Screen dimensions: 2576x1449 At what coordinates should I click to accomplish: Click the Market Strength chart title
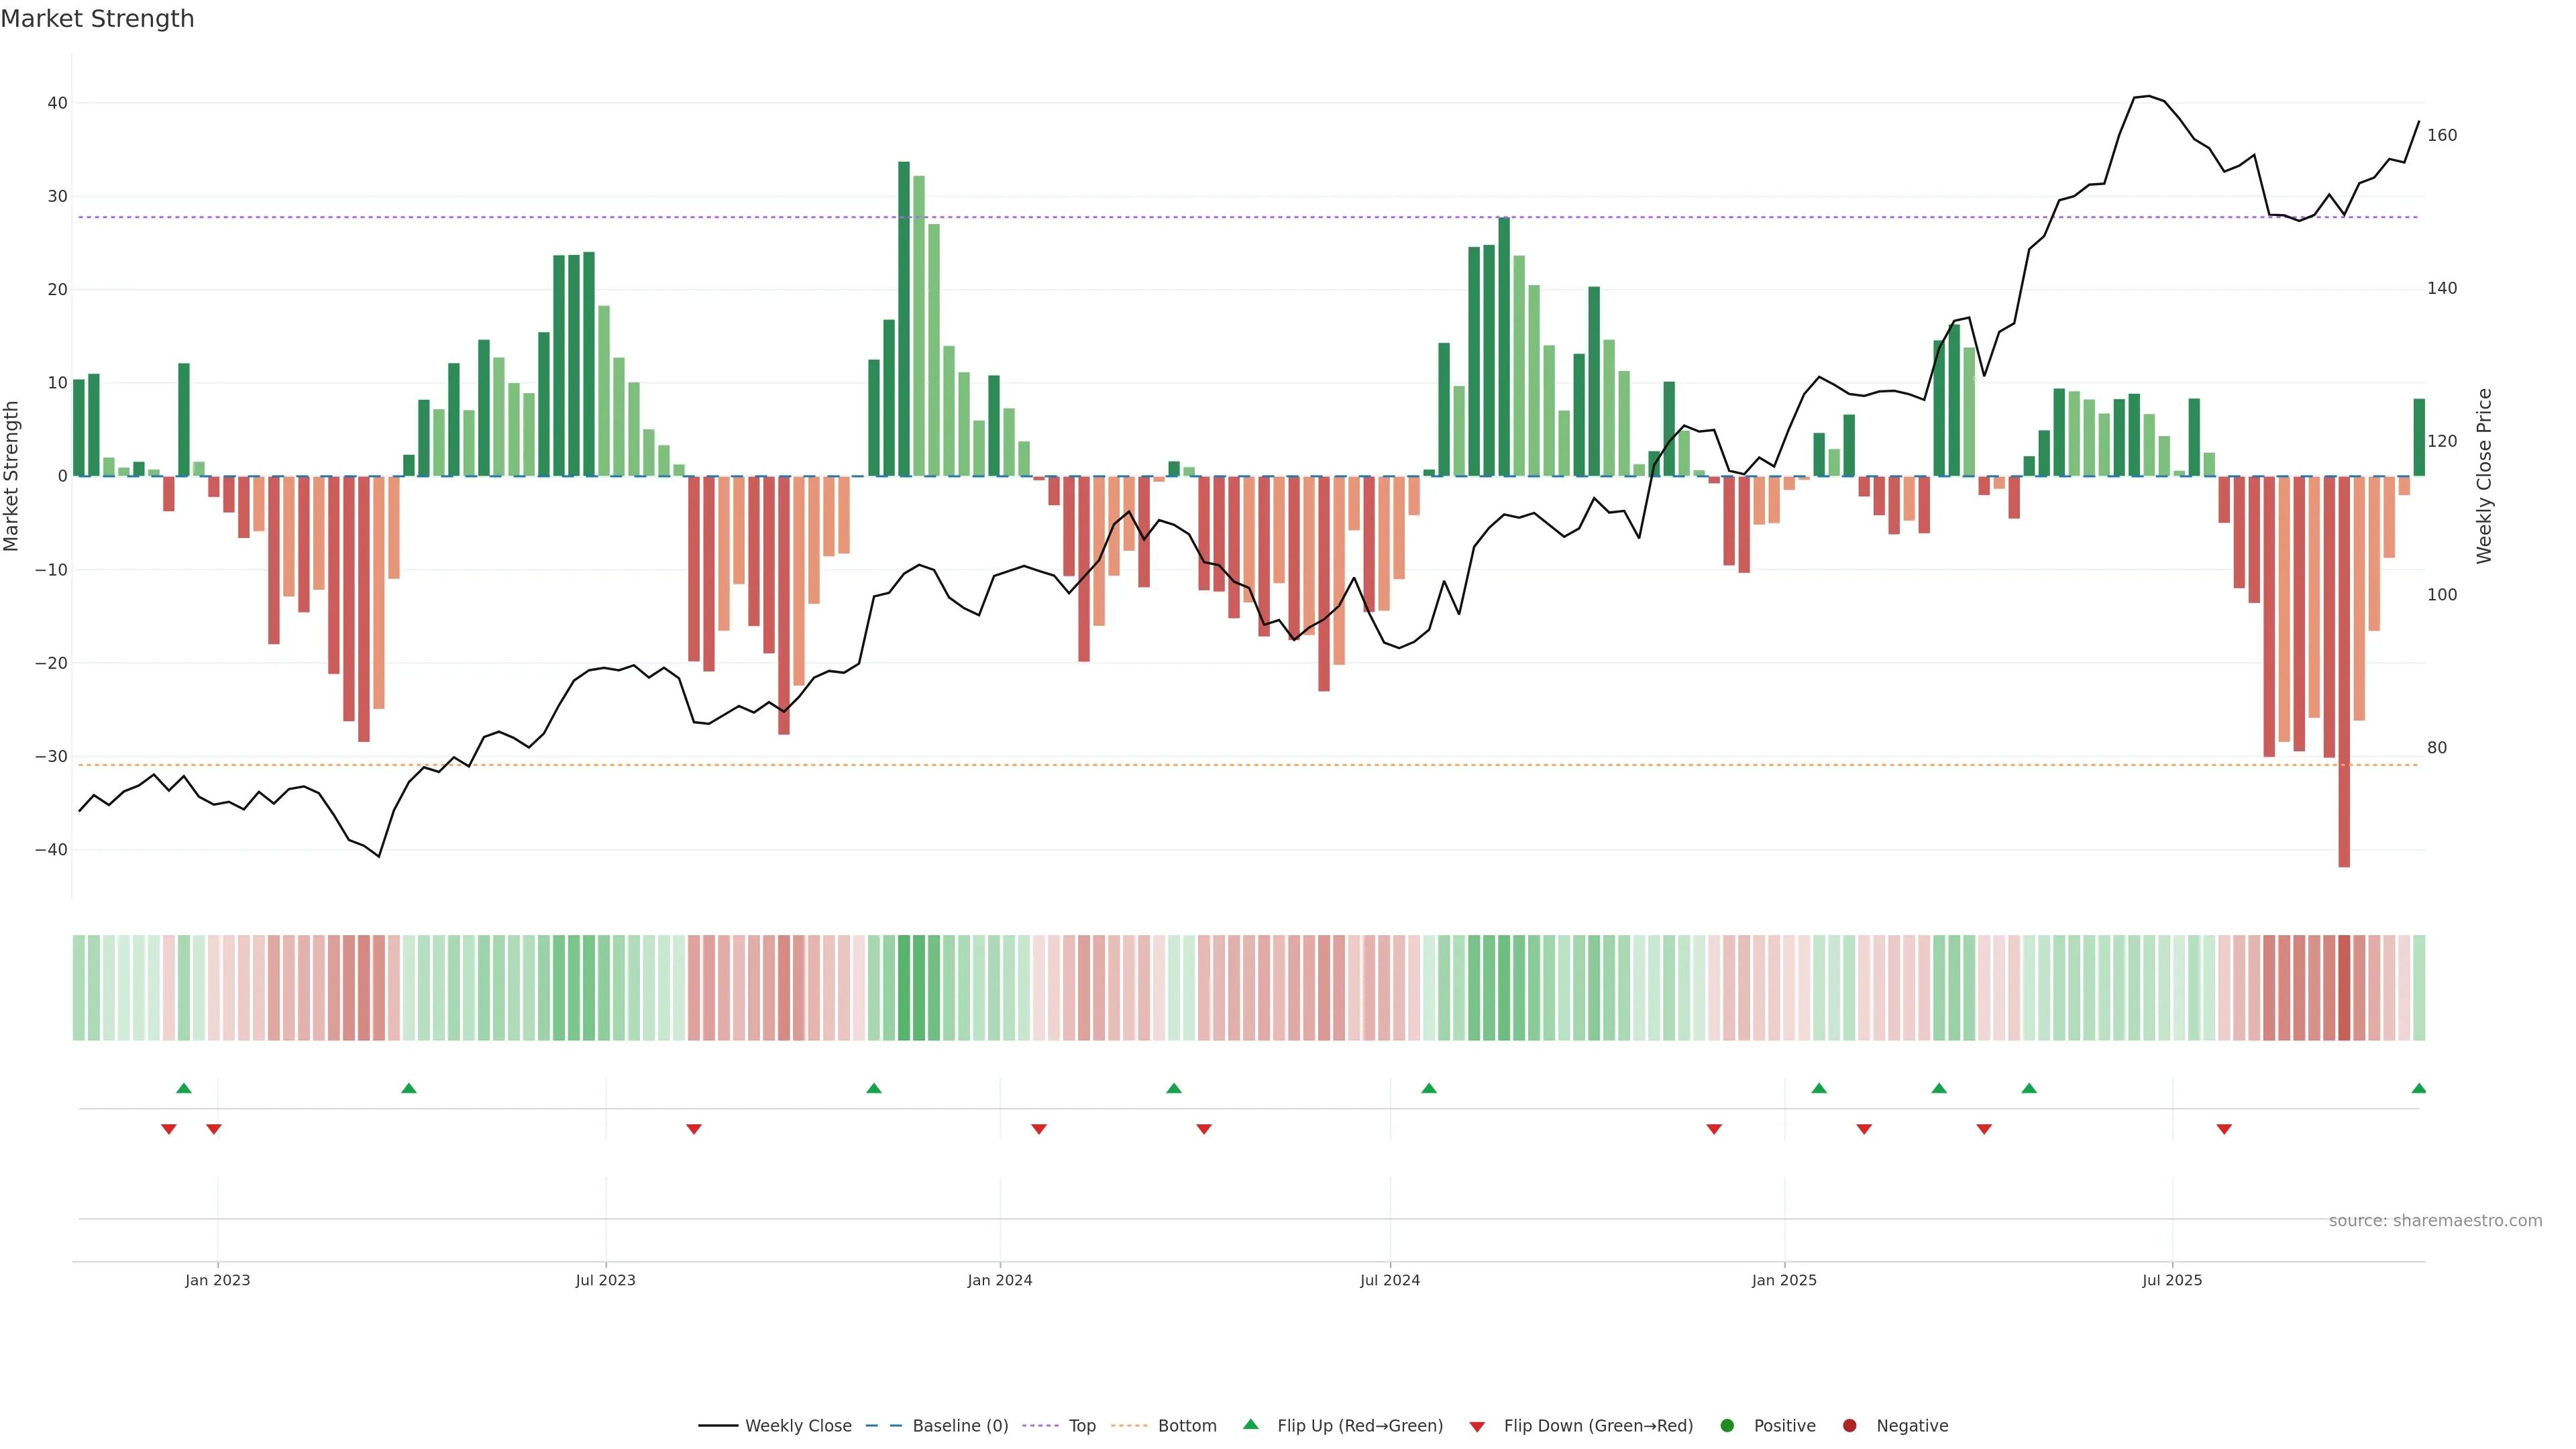click(97, 19)
